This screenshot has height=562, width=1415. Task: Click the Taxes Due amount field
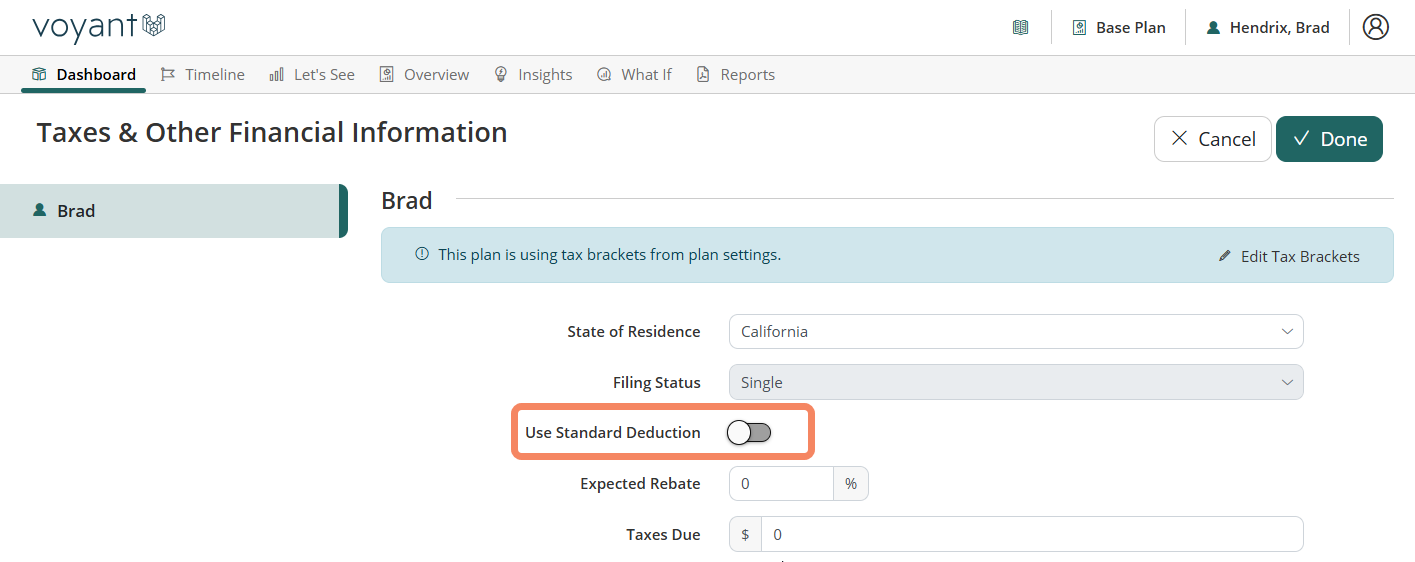pyautogui.click(x=1032, y=534)
